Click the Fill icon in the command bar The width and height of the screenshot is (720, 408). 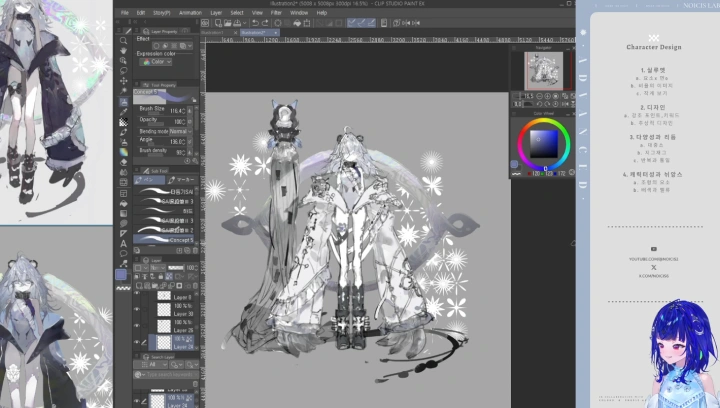tap(297, 23)
